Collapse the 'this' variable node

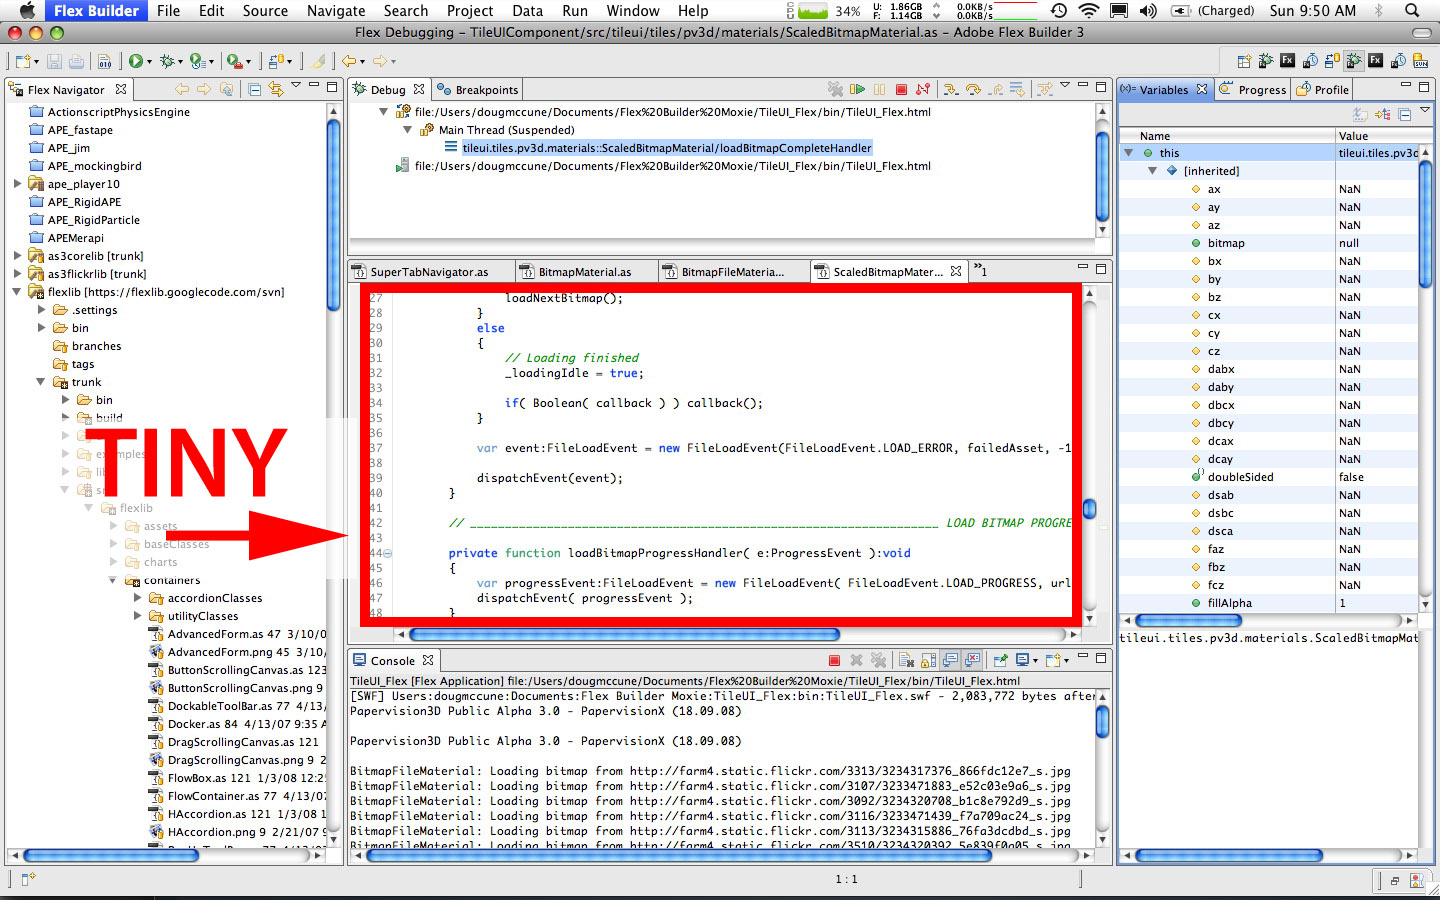click(x=1129, y=153)
